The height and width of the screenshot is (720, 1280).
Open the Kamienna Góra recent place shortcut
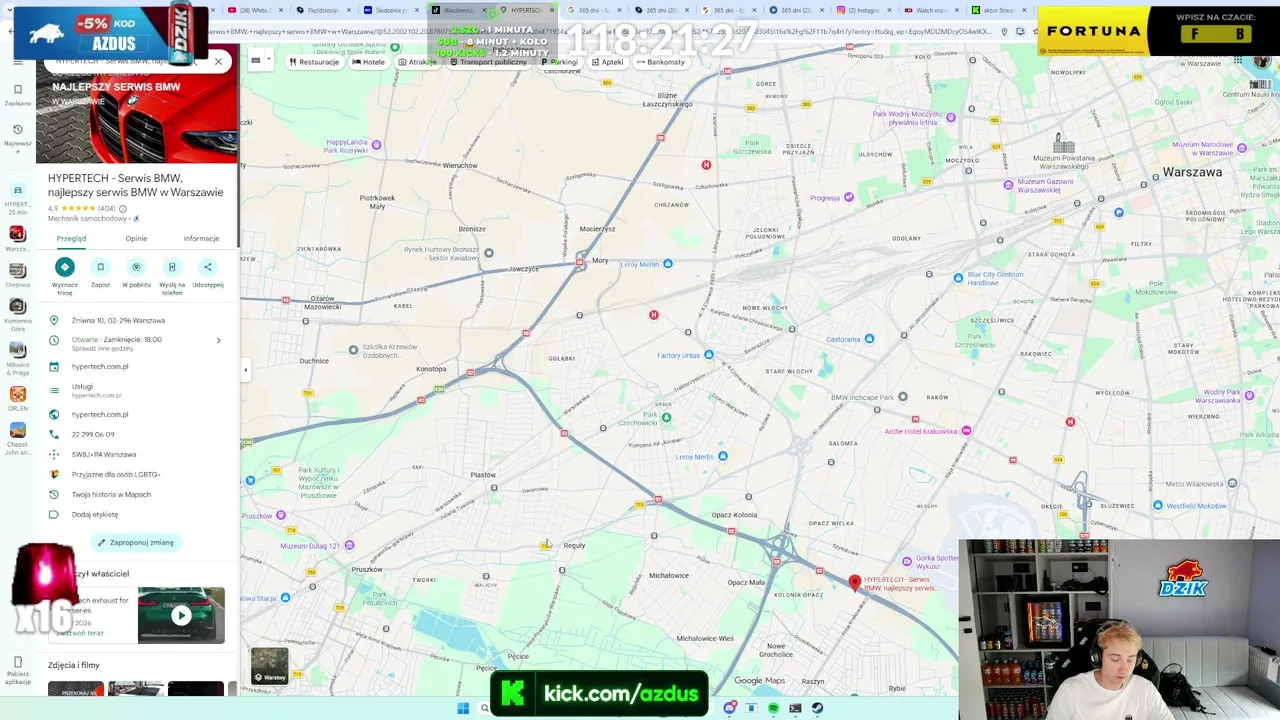(17, 315)
